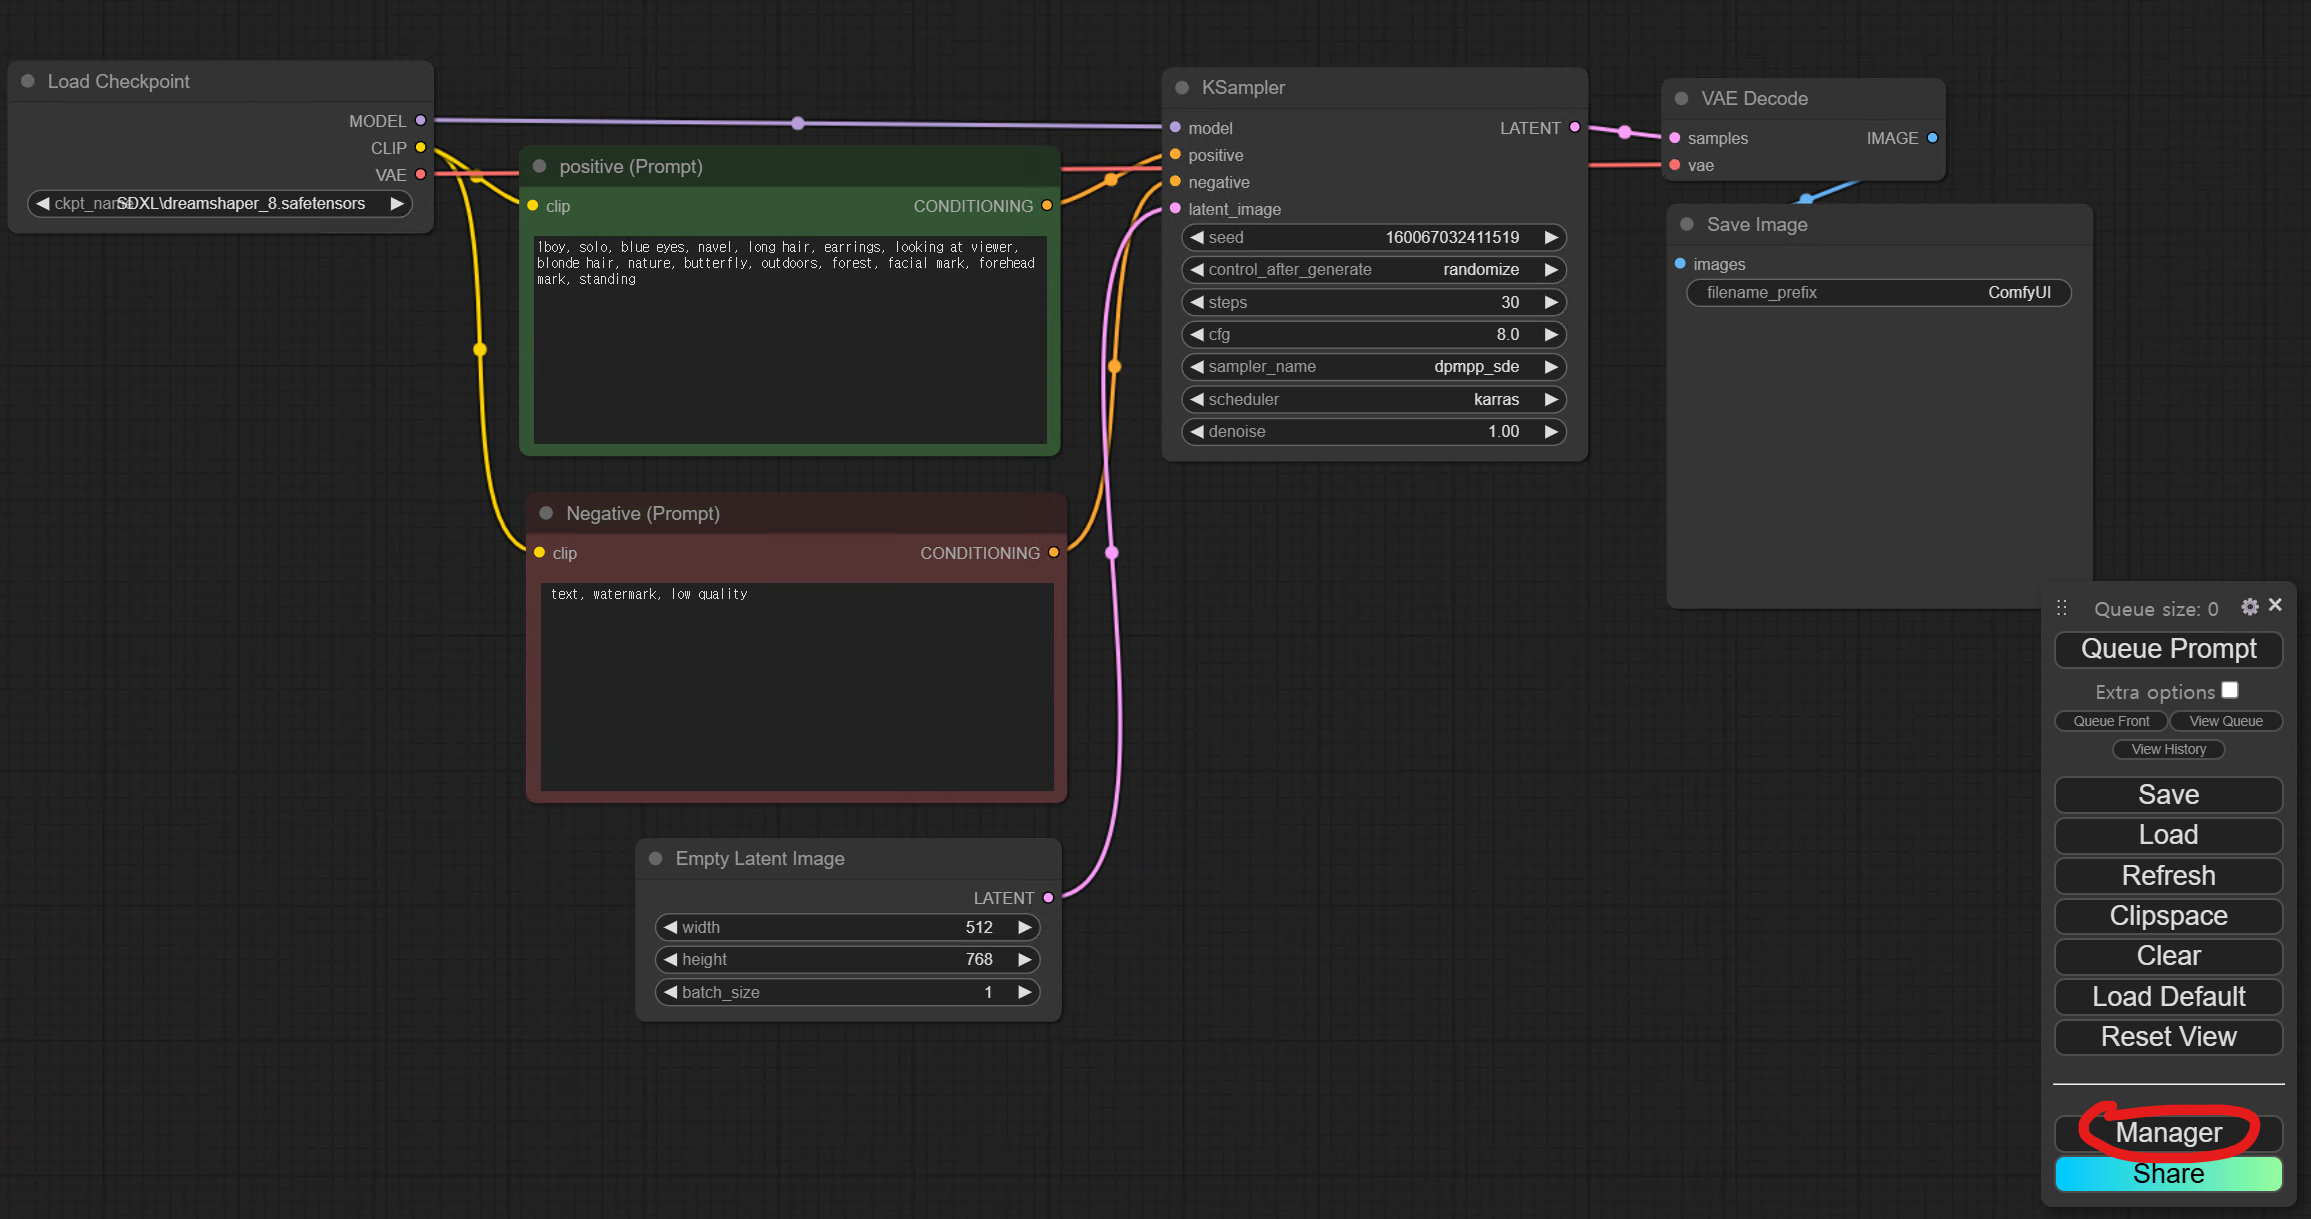Grab the queue panel drag handle

point(2062,608)
